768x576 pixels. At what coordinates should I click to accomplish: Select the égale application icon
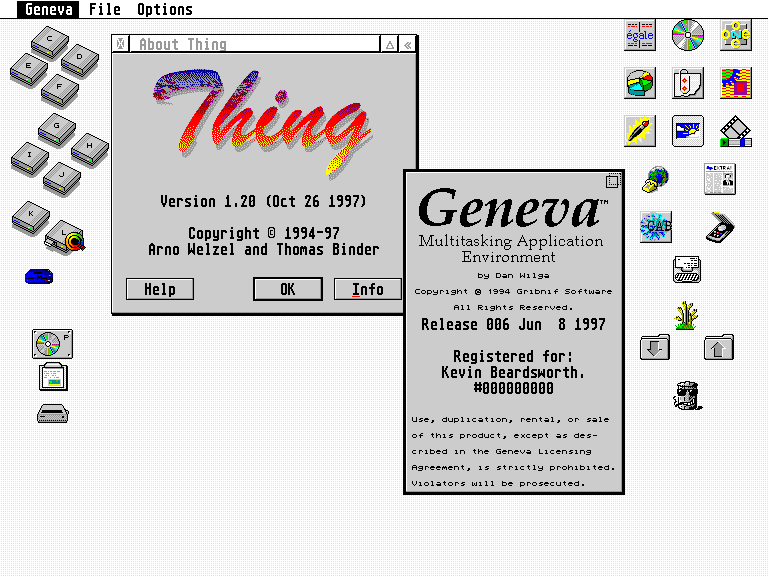pyautogui.click(x=640, y=35)
